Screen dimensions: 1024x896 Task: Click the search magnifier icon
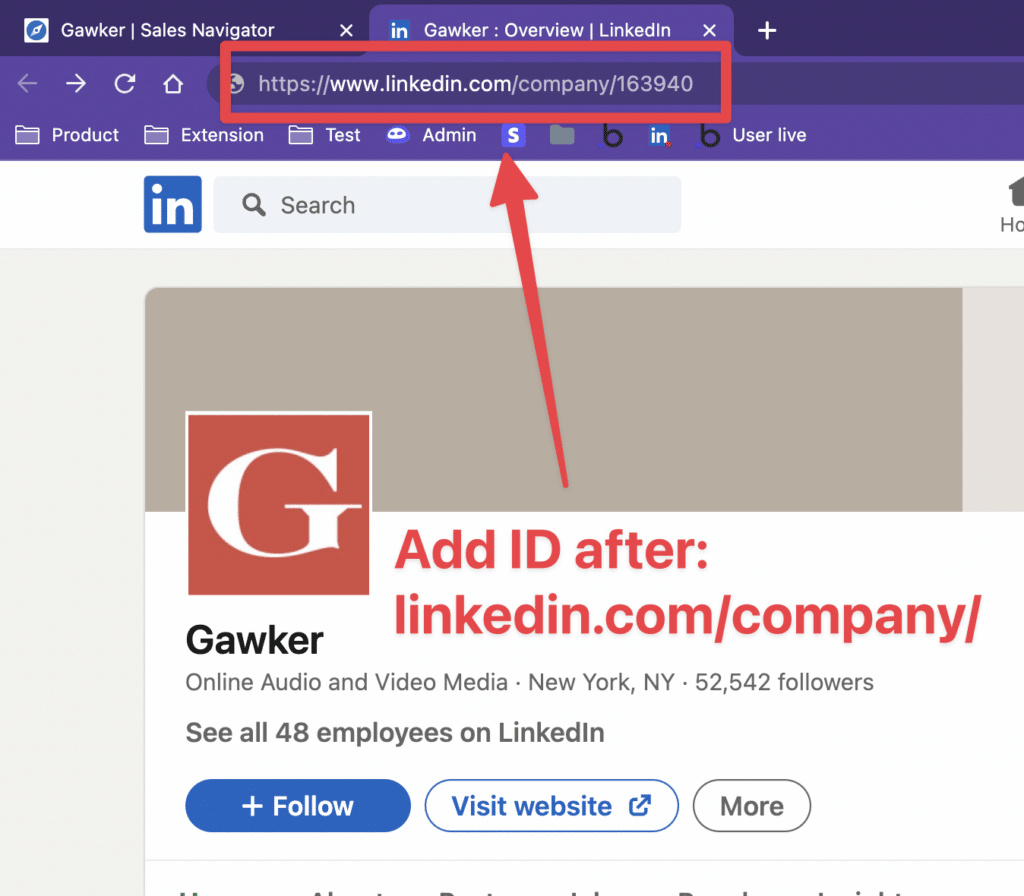pos(253,204)
